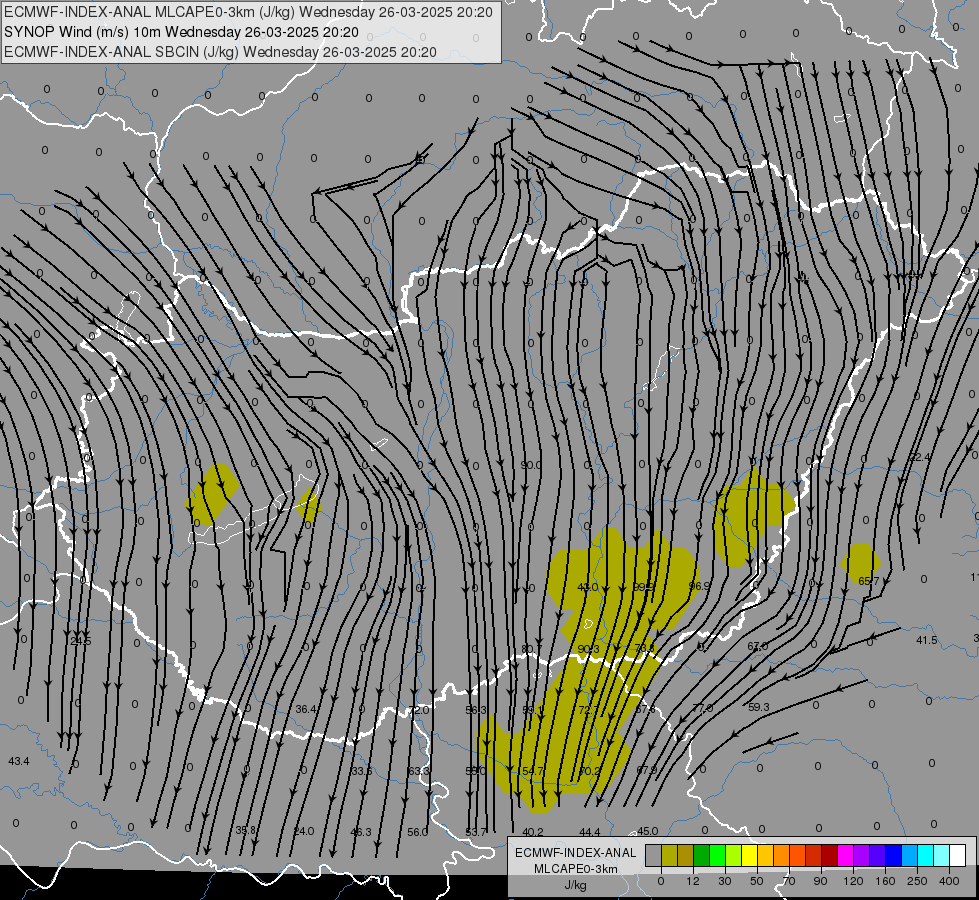Click the 35.8 map value
Screen dimensions: 979x900
pyautogui.click(x=246, y=830)
